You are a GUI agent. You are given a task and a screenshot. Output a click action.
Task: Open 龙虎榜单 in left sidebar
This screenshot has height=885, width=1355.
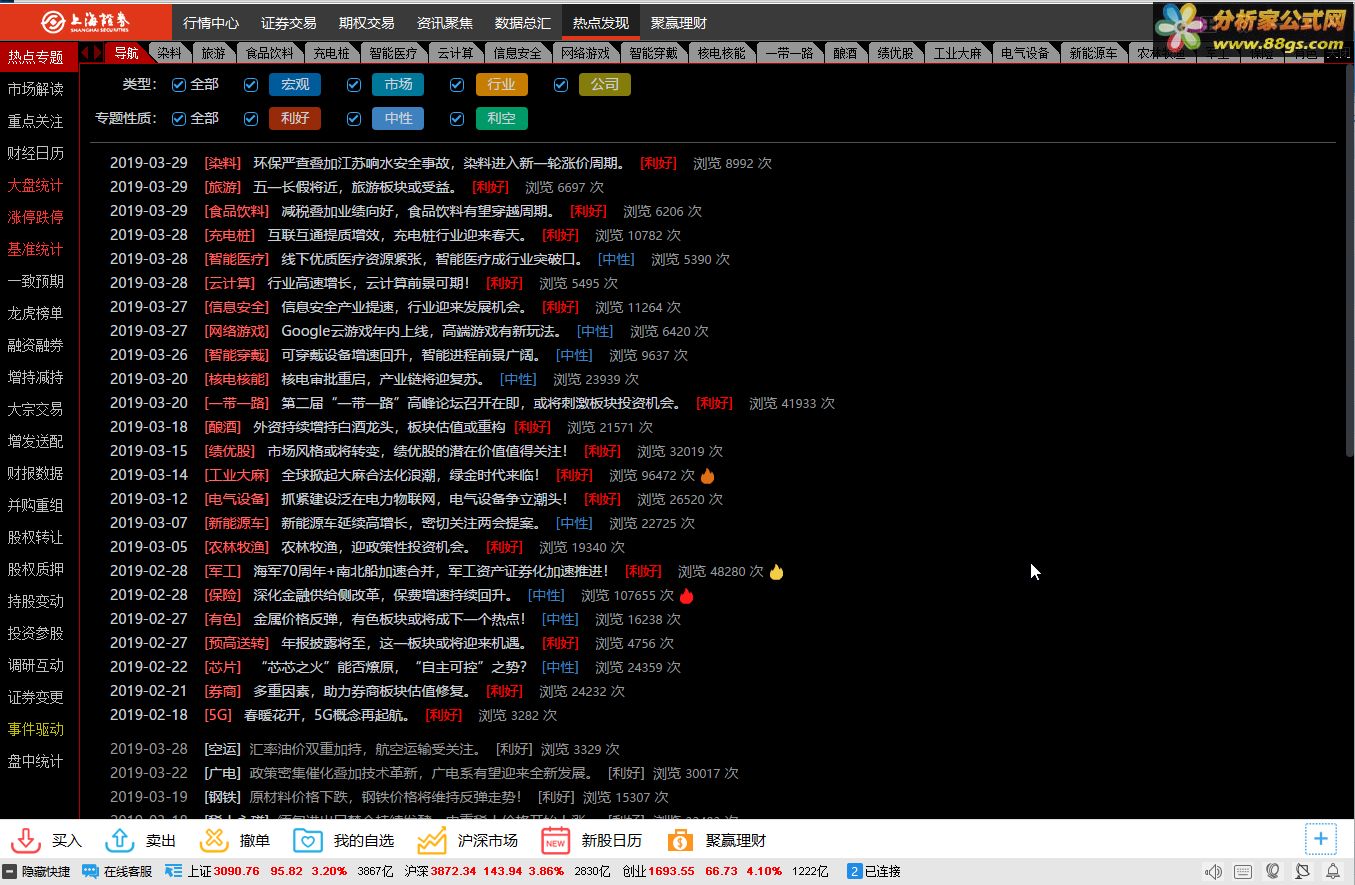tap(36, 314)
